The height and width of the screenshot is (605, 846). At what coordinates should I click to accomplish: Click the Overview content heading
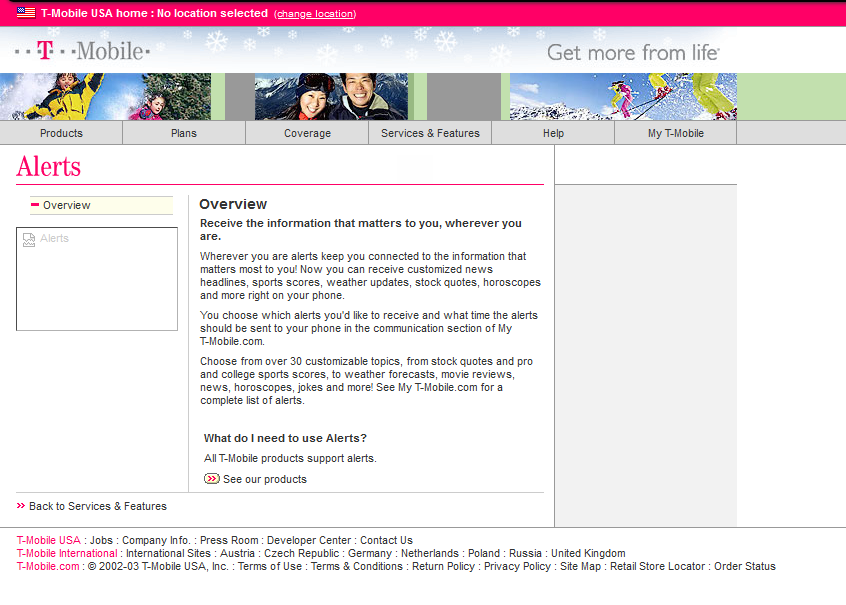[x=233, y=204]
